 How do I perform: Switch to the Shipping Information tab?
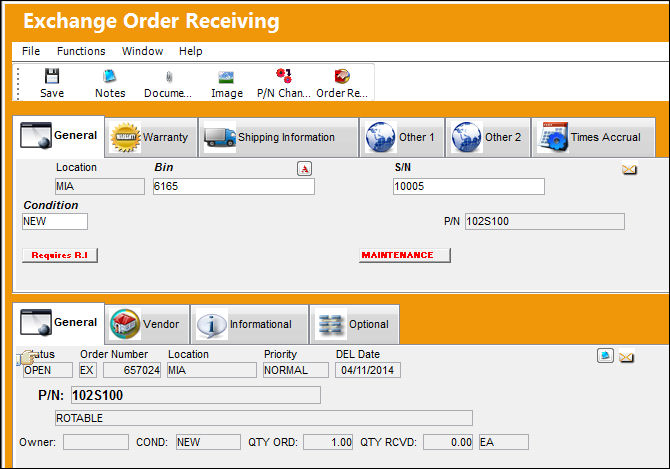[278, 137]
